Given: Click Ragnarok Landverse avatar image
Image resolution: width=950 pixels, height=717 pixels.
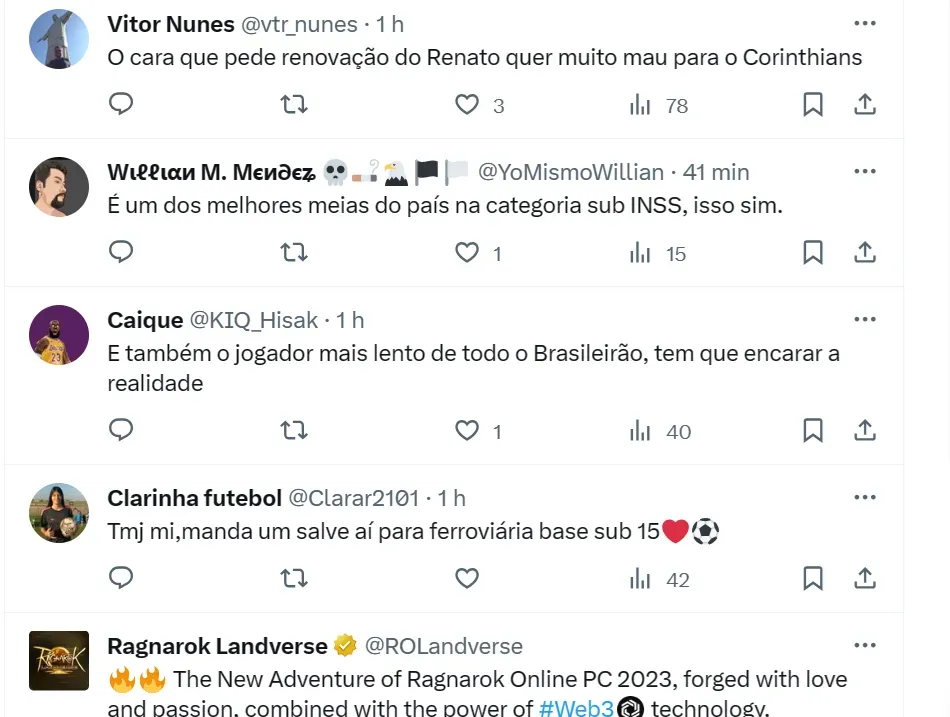Looking at the screenshot, I should pos(59,660).
